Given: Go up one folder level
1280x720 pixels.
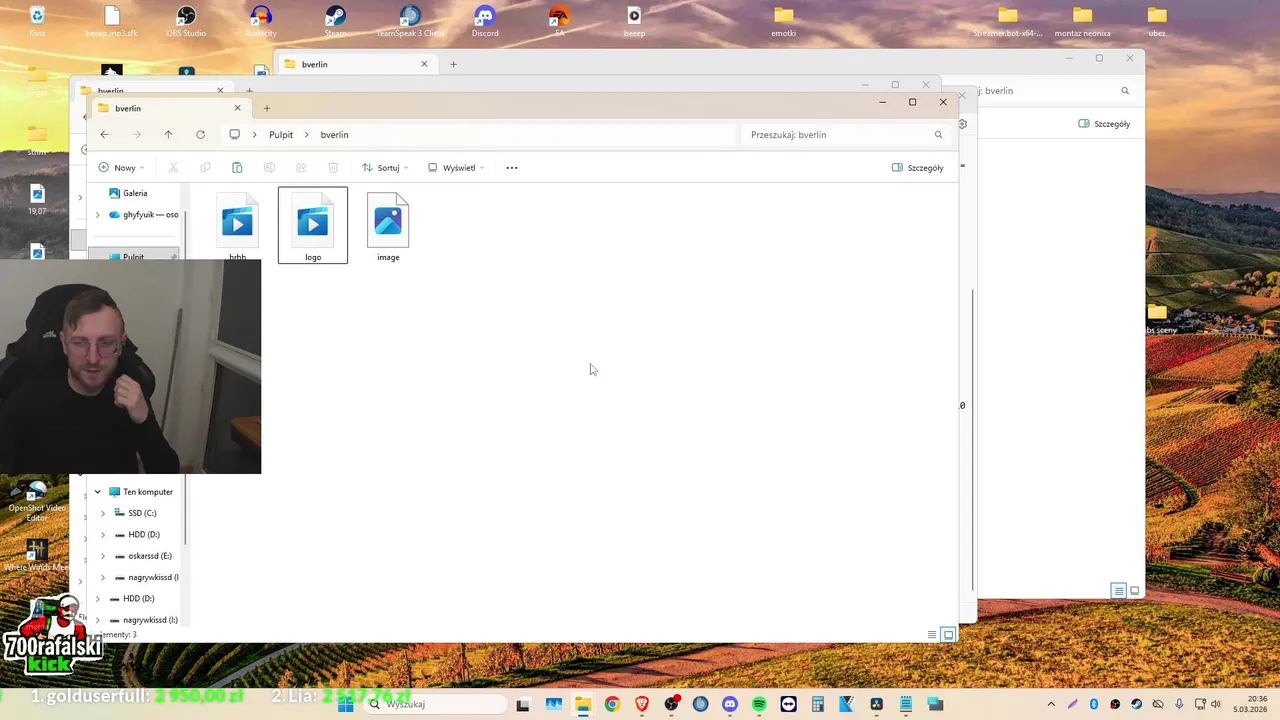Looking at the screenshot, I should tap(168, 134).
